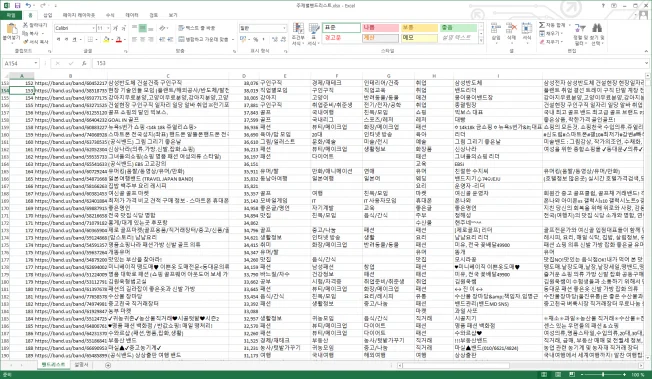Click the AutoSum sigma icon
This screenshot has width=652, height=379.
[x=541, y=25]
